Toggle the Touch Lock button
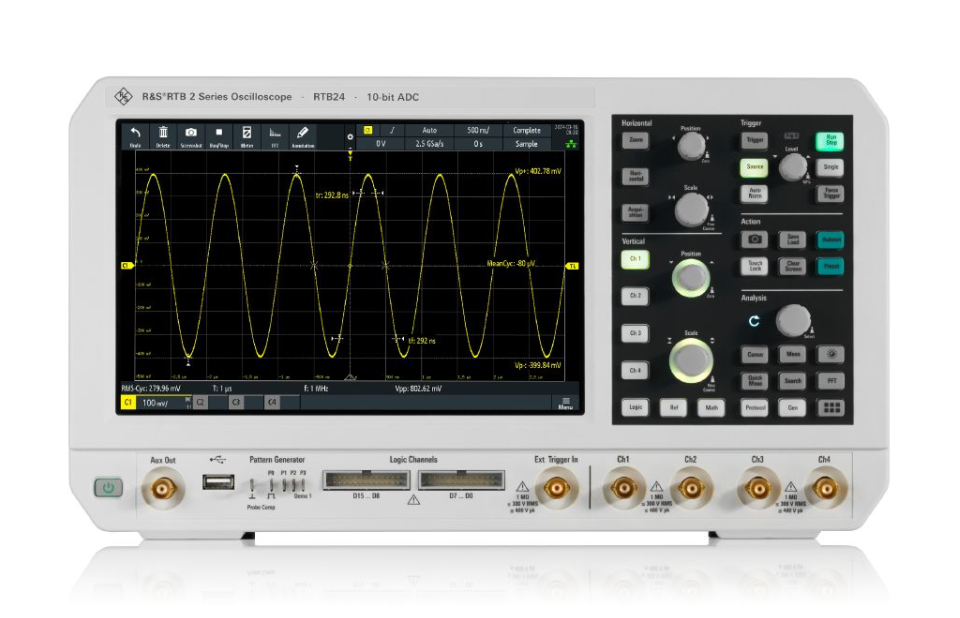The height and width of the screenshot is (618, 960). (755, 266)
